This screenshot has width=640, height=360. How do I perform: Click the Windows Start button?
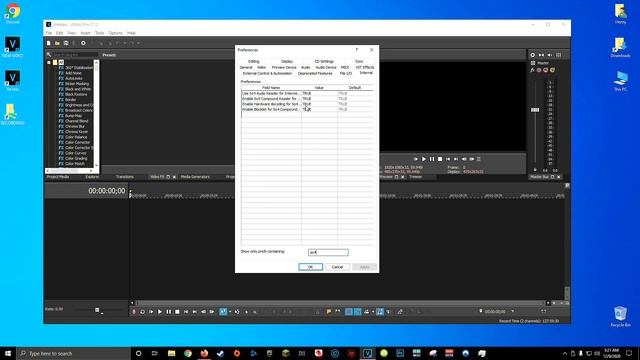coord(8,353)
